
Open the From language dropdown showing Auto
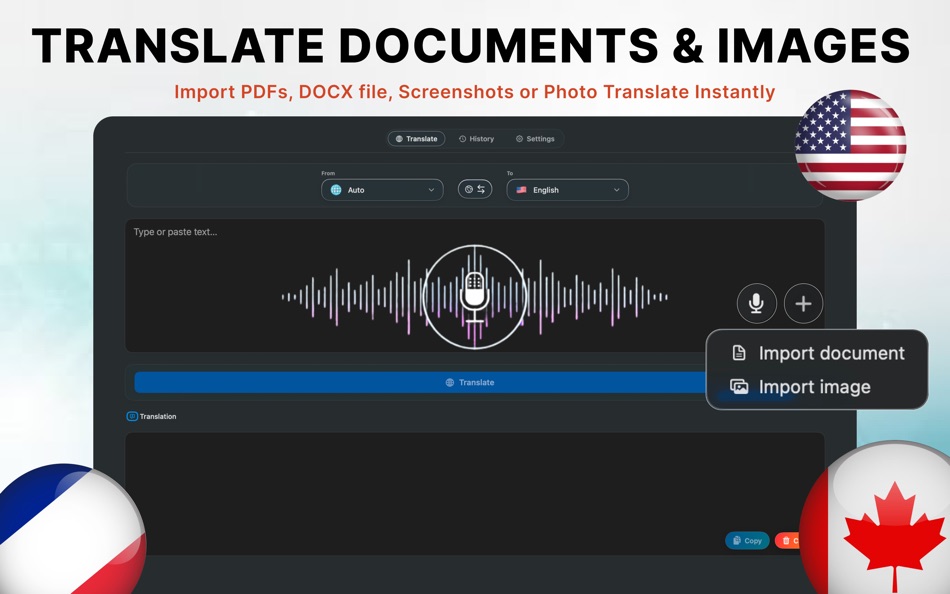(x=381, y=189)
